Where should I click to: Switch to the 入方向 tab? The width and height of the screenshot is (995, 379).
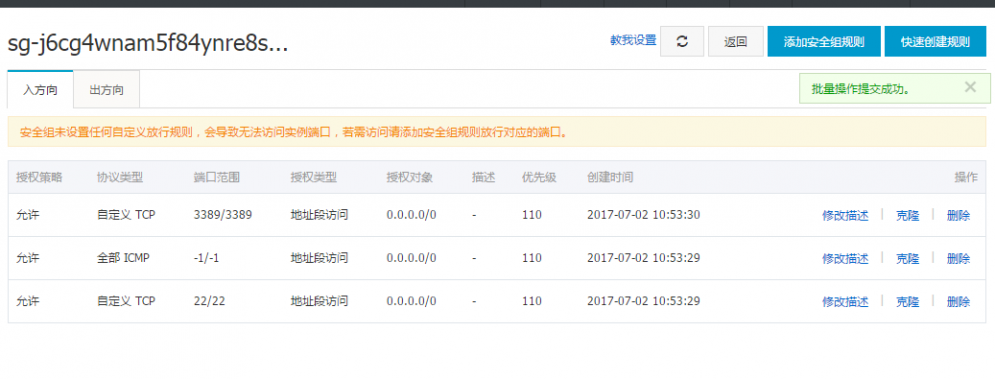tap(41, 90)
